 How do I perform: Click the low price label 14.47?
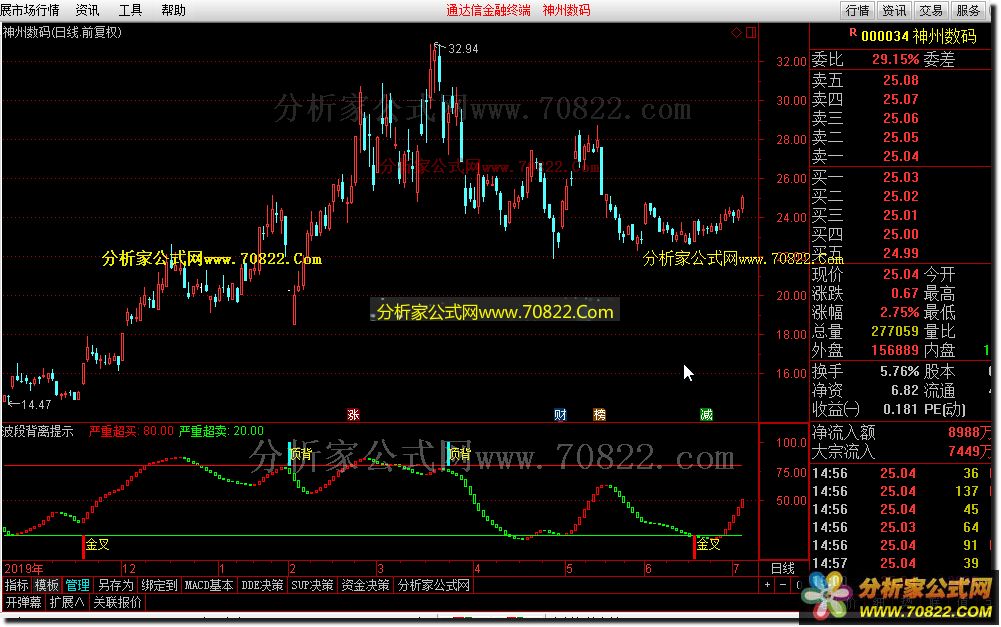tap(36, 405)
